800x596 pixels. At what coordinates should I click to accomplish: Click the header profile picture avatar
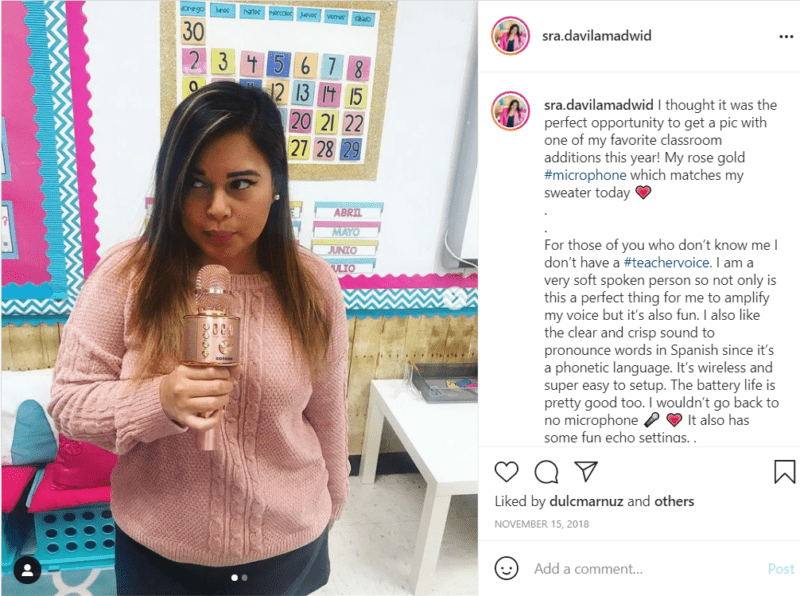coord(510,36)
